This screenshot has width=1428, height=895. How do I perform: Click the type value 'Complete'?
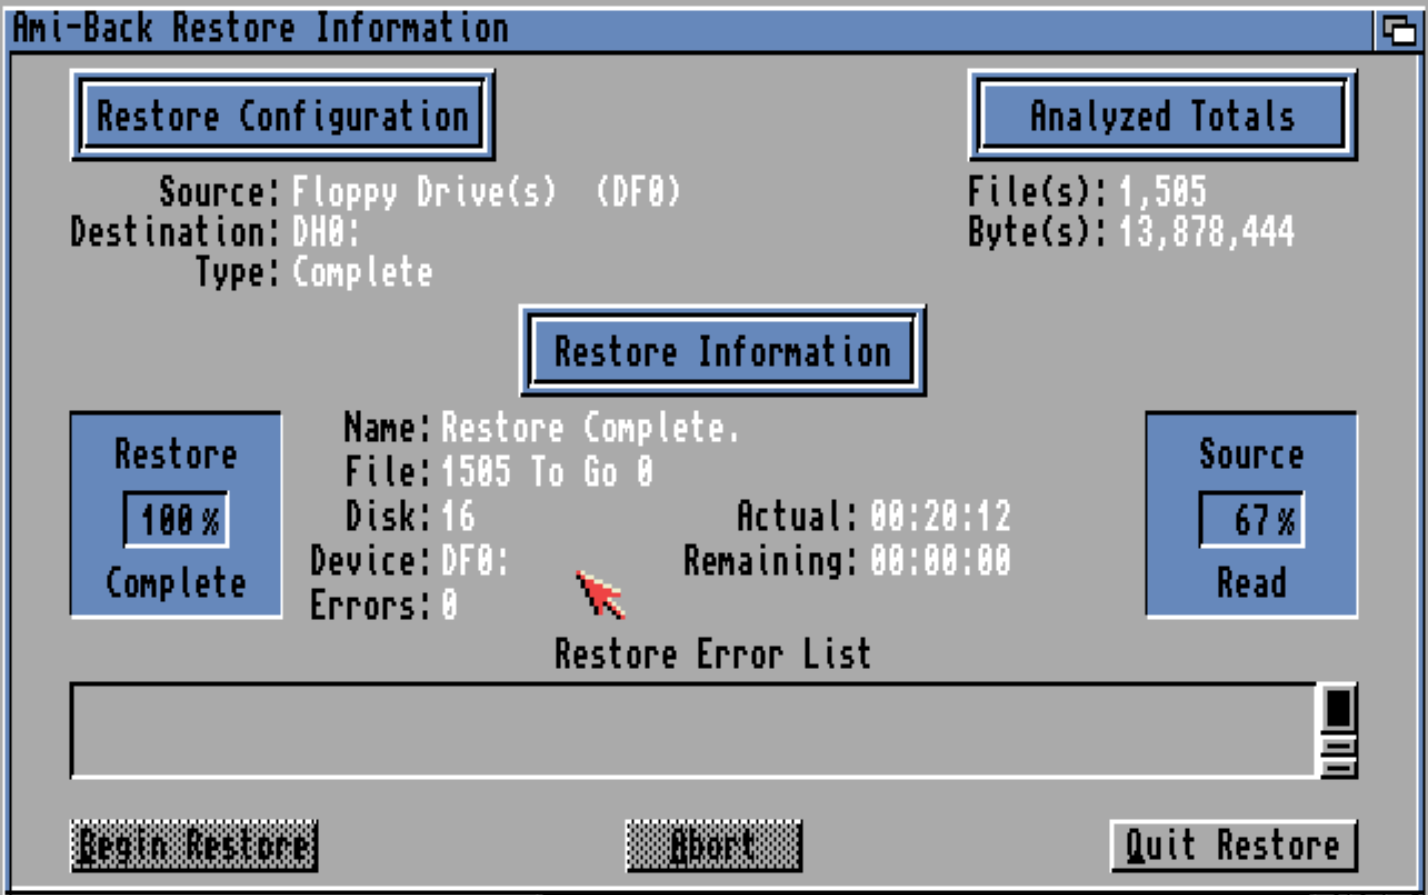click(362, 272)
